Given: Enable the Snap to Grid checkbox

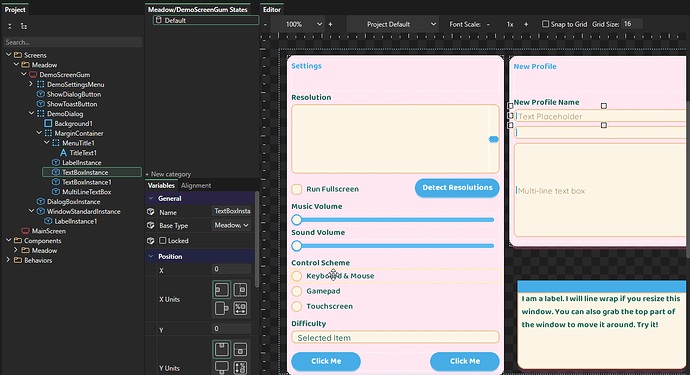Looking at the screenshot, I should tap(545, 24).
